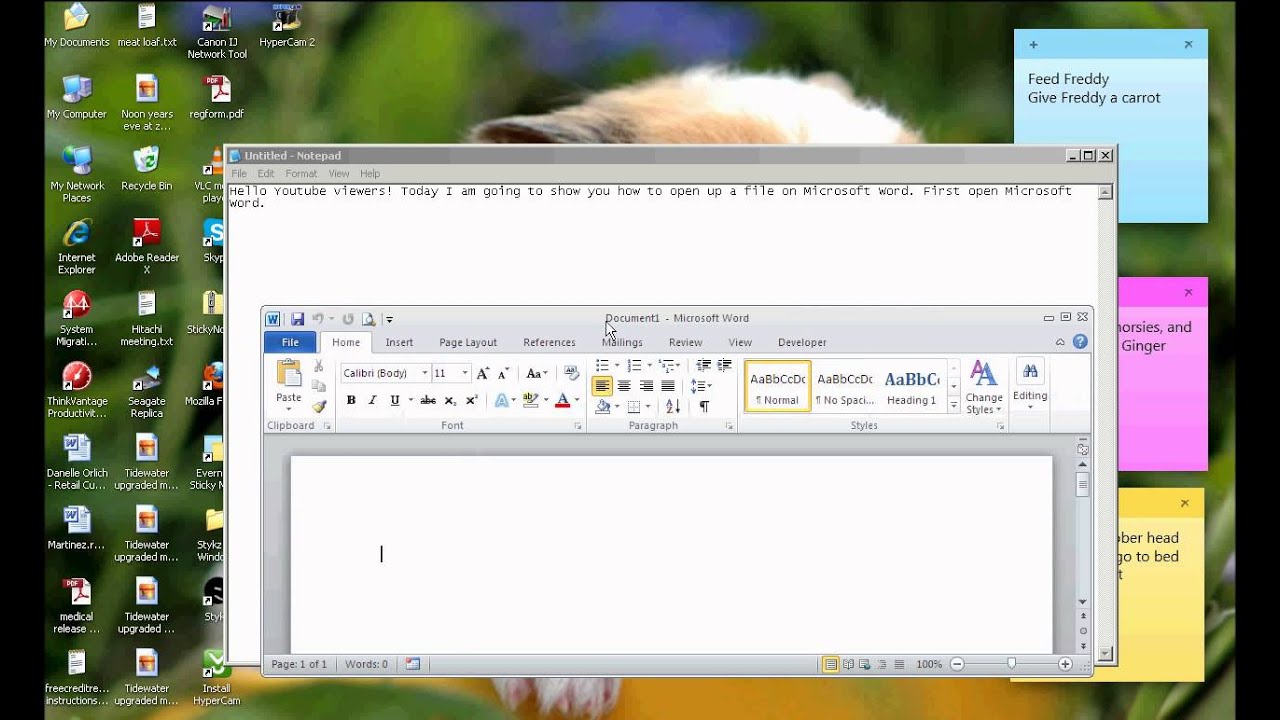This screenshot has height=720, width=1280.
Task: Select the No Spacing style
Action: [845, 386]
